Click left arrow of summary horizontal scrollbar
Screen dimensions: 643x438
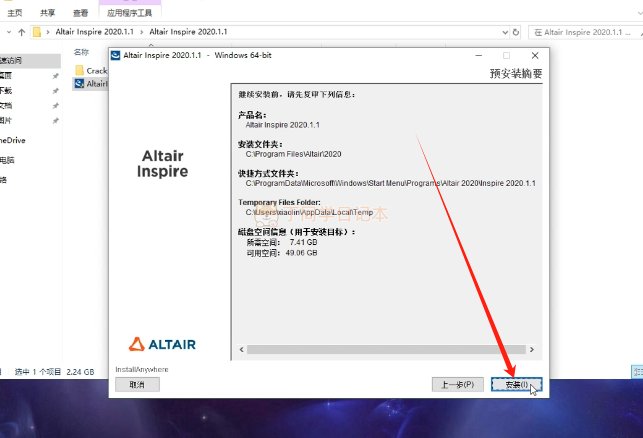[x=242, y=349]
